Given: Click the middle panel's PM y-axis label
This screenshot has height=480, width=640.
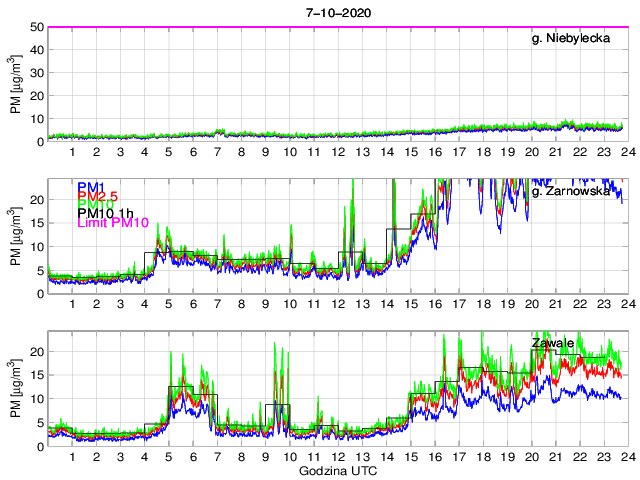Looking at the screenshot, I should (x=17, y=237).
